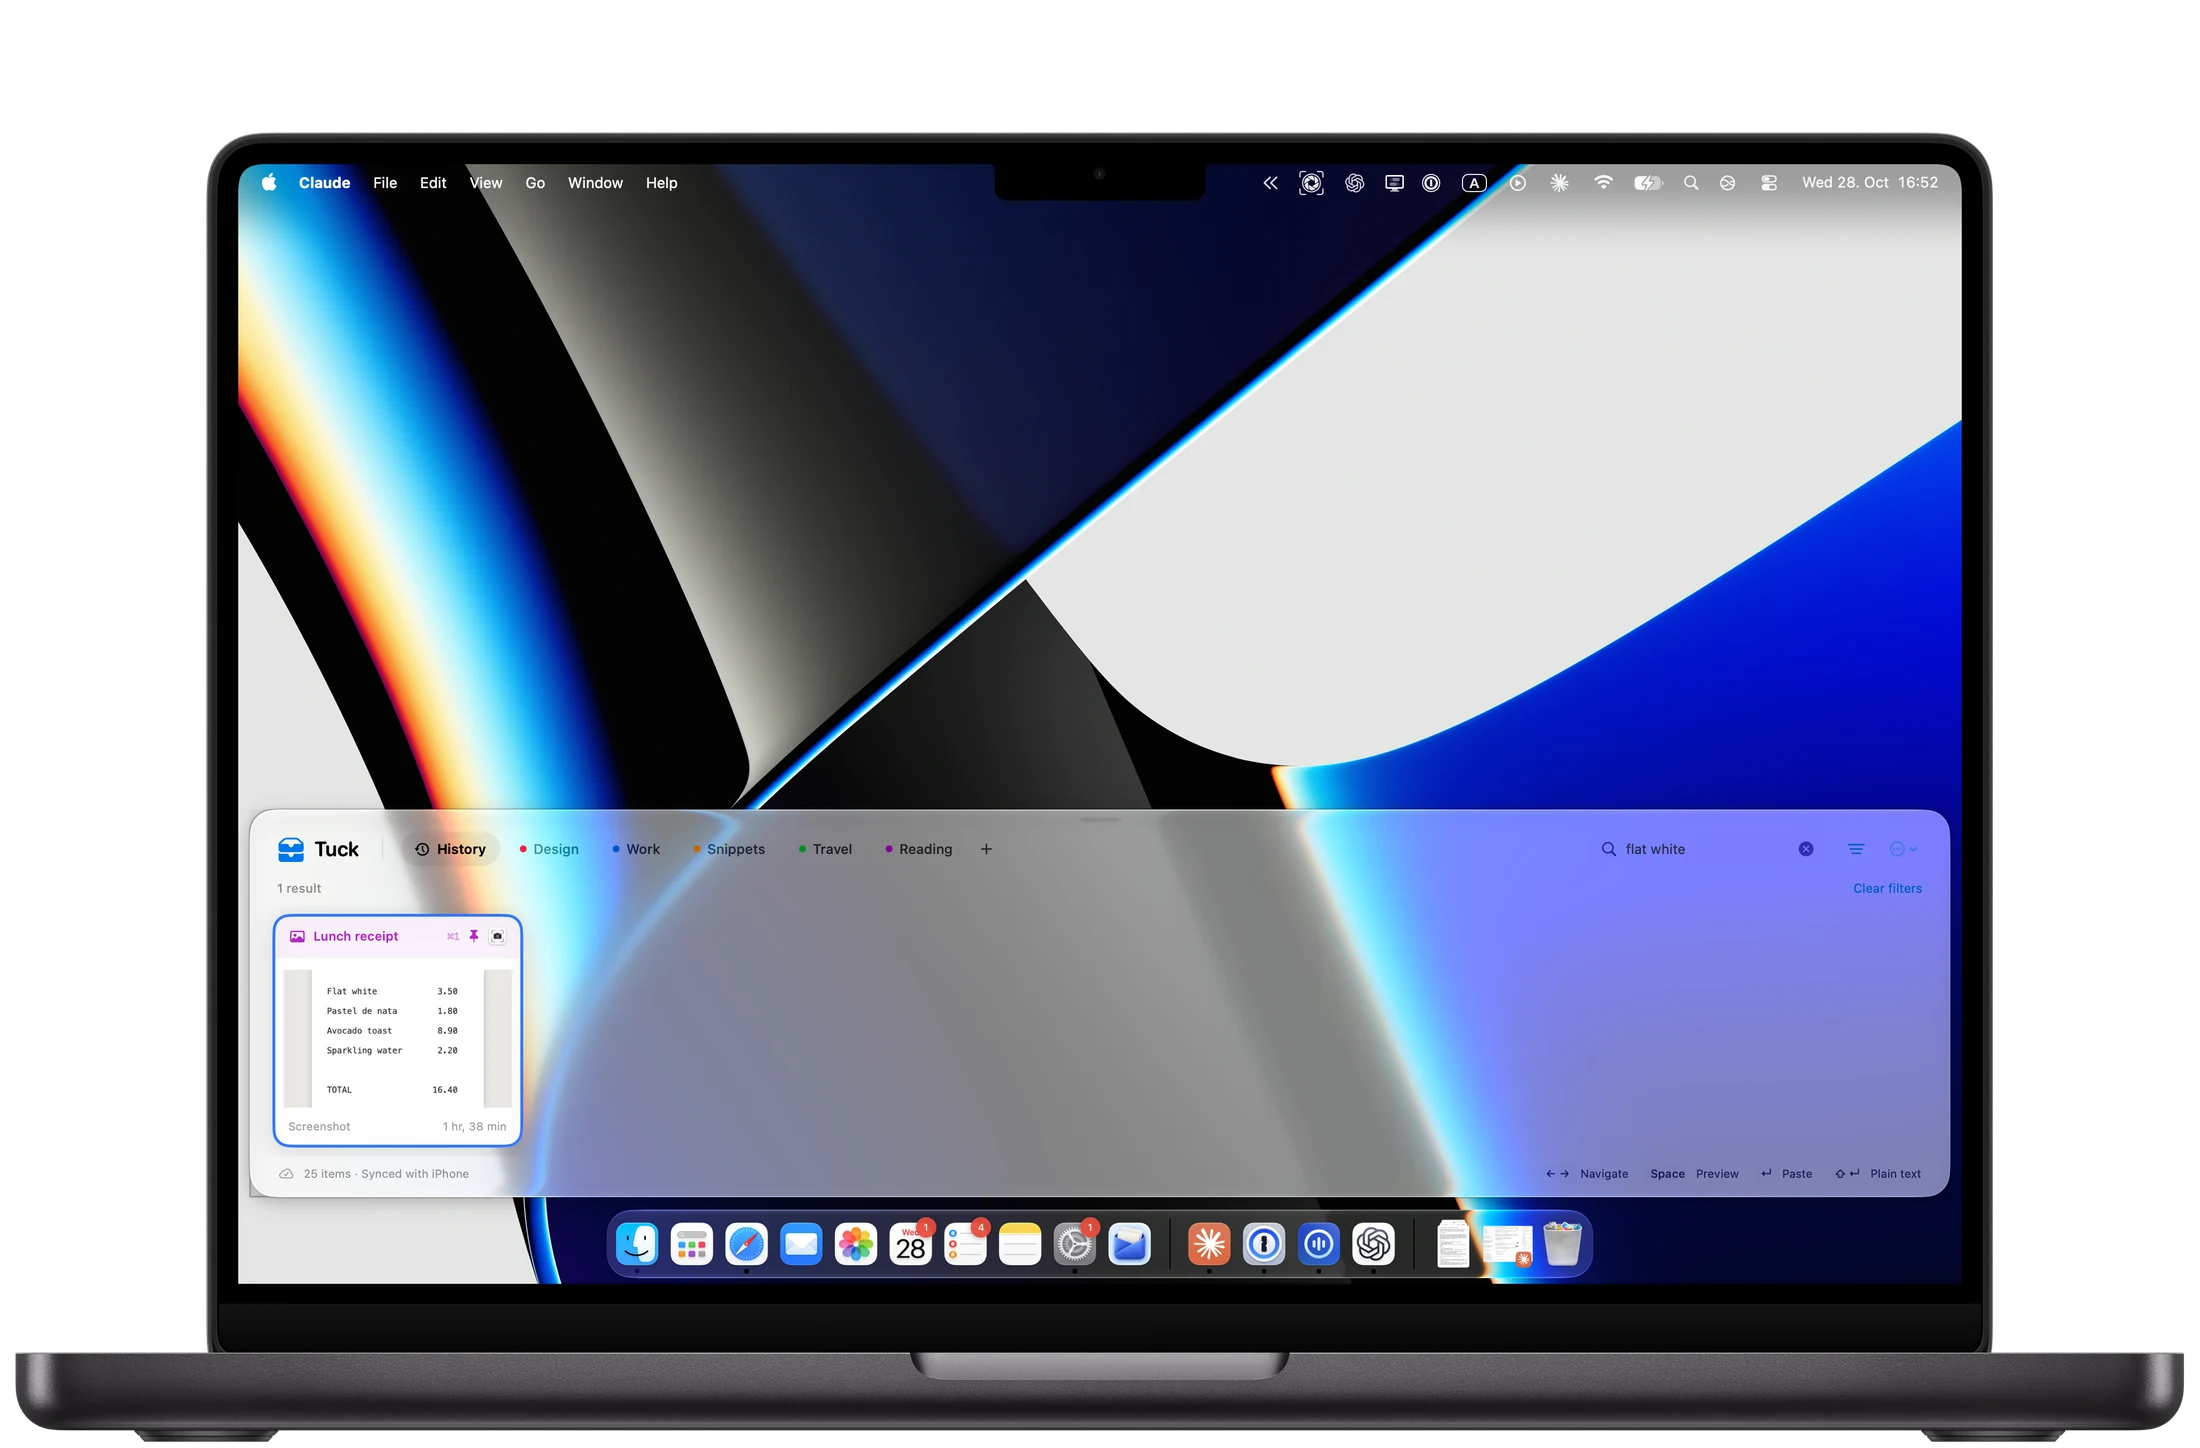Click the cloud sync status icon

286,1174
